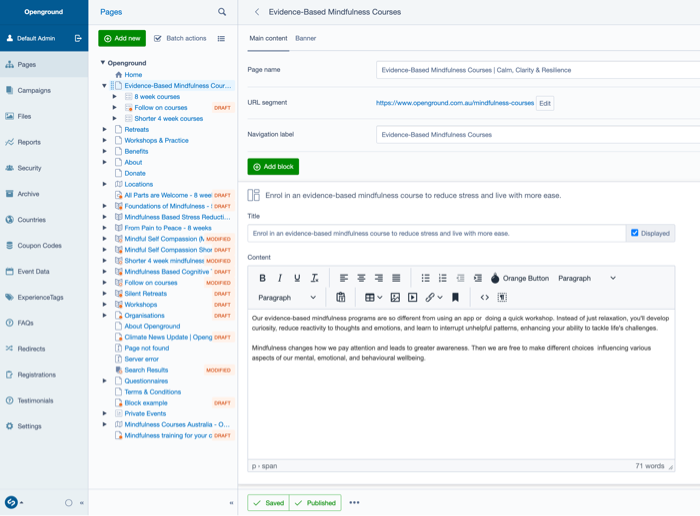
Task: Center align text in the editor
Action: pyautogui.click(x=361, y=278)
